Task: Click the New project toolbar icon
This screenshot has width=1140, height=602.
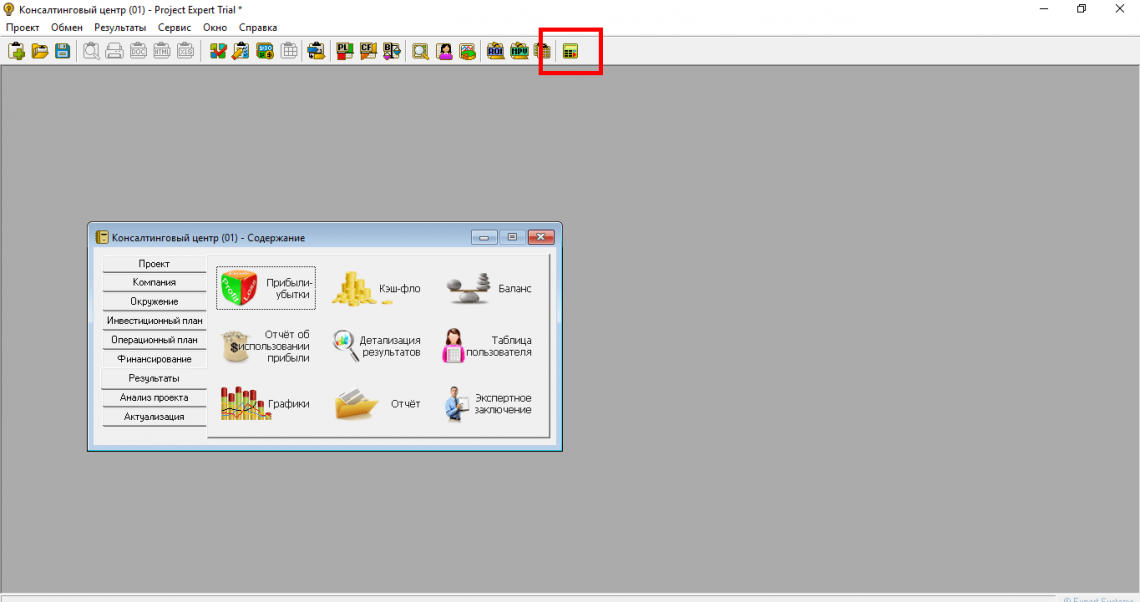Action: [16, 51]
